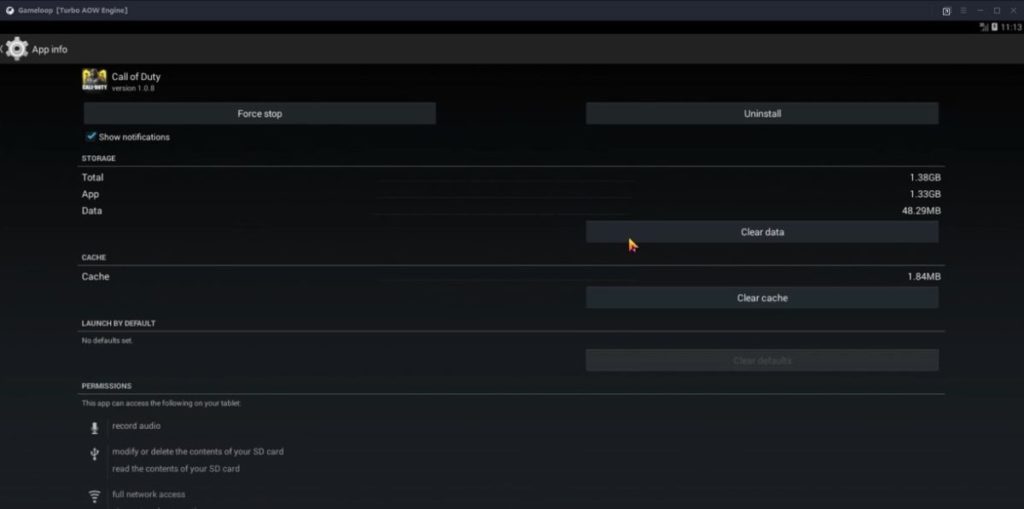Image resolution: width=1024 pixels, height=509 pixels.
Task: Click the pin icon in Gameloop title bar
Action: [946, 11]
